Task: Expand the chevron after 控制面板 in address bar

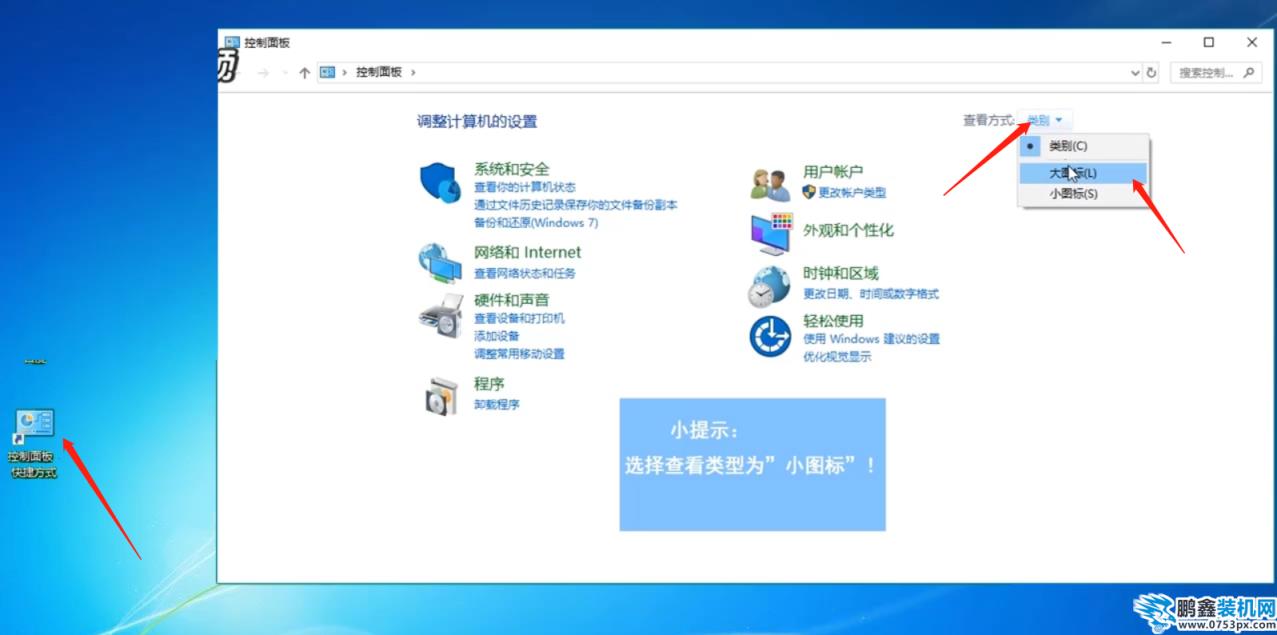Action: (x=412, y=72)
